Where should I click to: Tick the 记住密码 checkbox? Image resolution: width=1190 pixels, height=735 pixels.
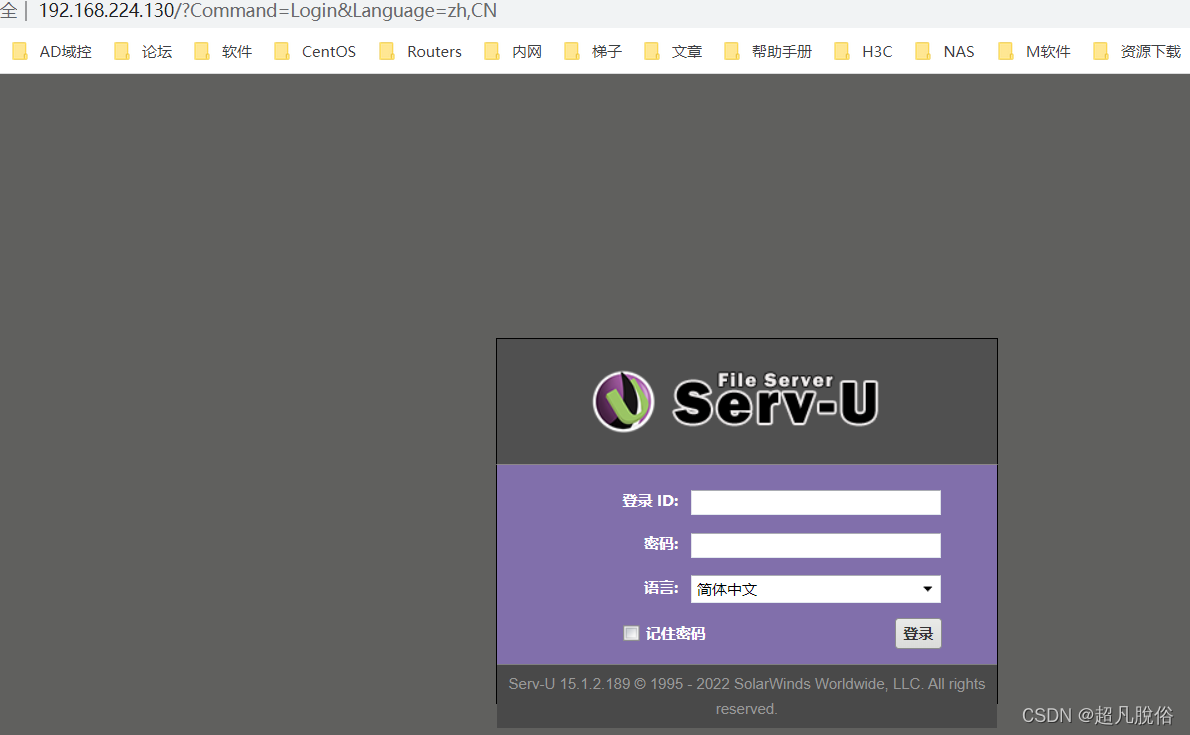click(x=631, y=633)
